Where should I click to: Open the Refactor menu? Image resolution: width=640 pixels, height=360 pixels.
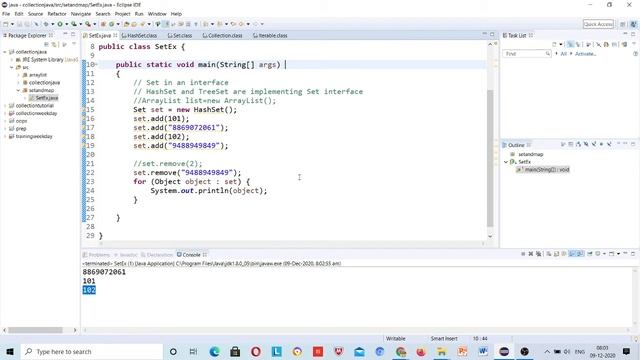[x=57, y=14]
